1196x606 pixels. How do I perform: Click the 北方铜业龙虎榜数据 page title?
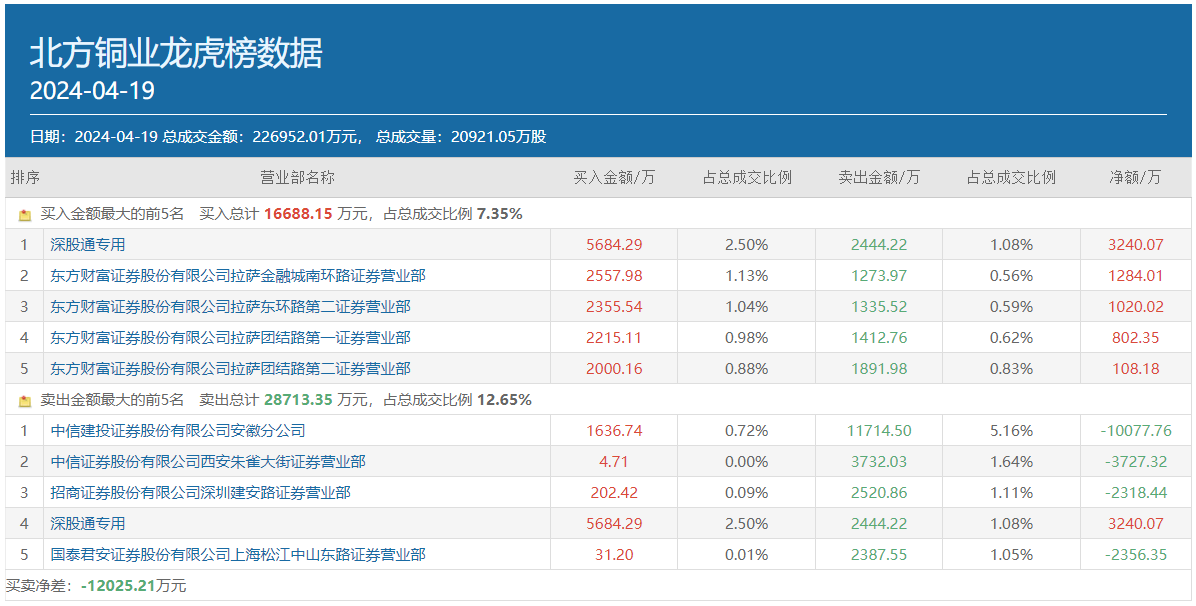pyautogui.click(x=176, y=53)
